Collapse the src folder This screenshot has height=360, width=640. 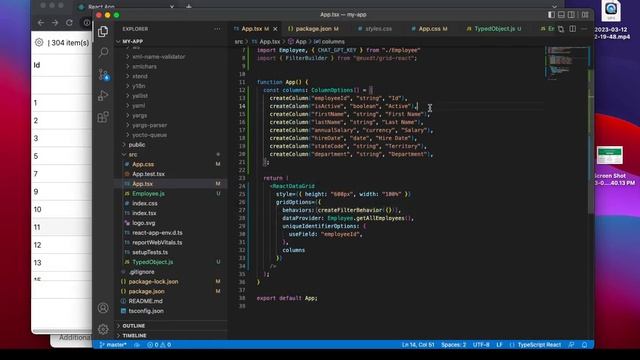(x=133, y=155)
